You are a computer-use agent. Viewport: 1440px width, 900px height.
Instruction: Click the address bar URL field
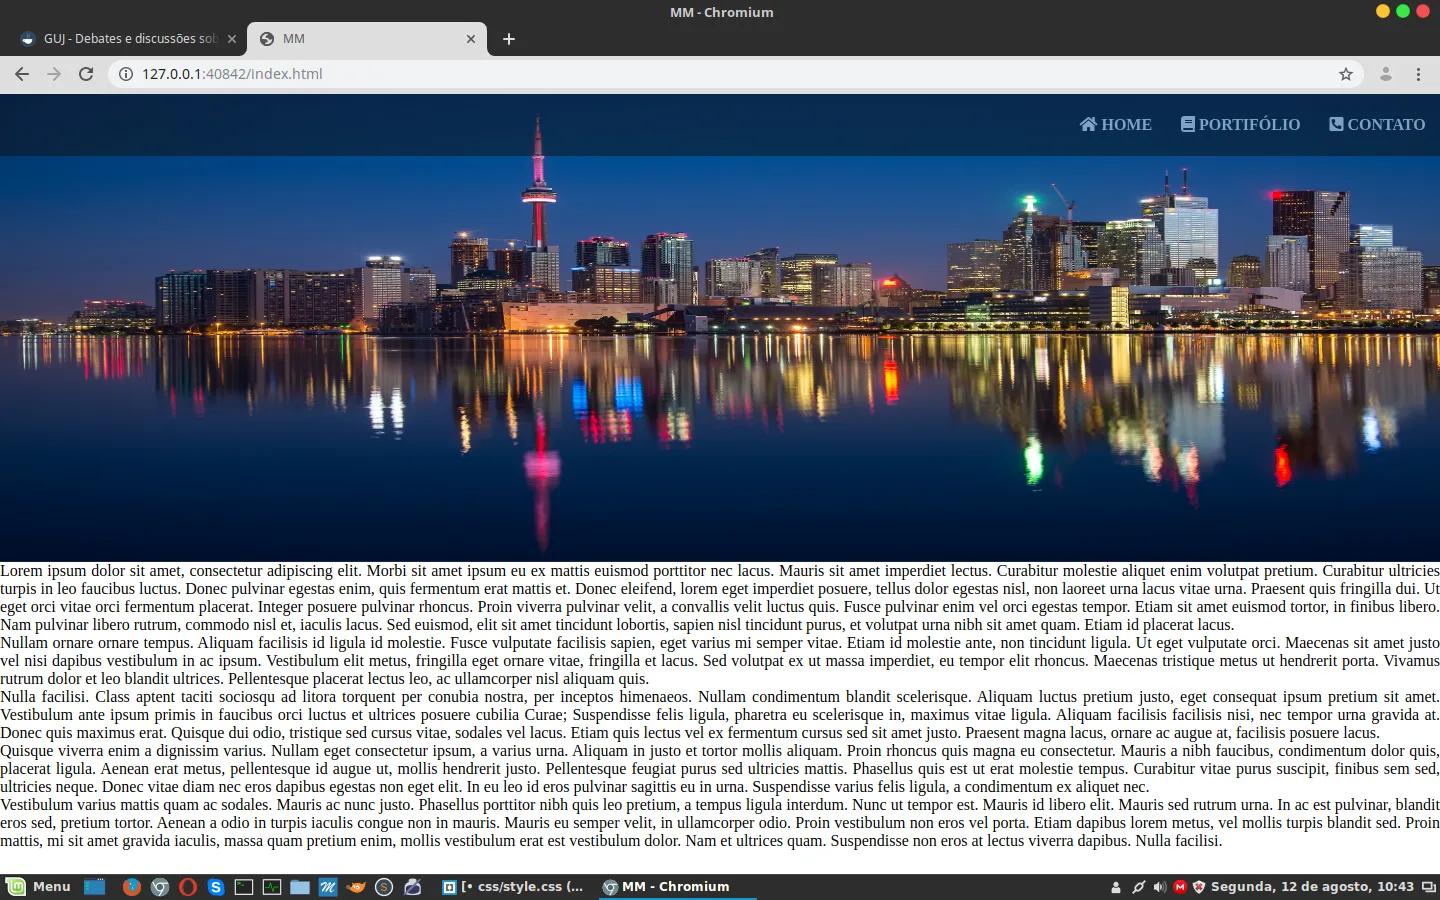pos(700,74)
